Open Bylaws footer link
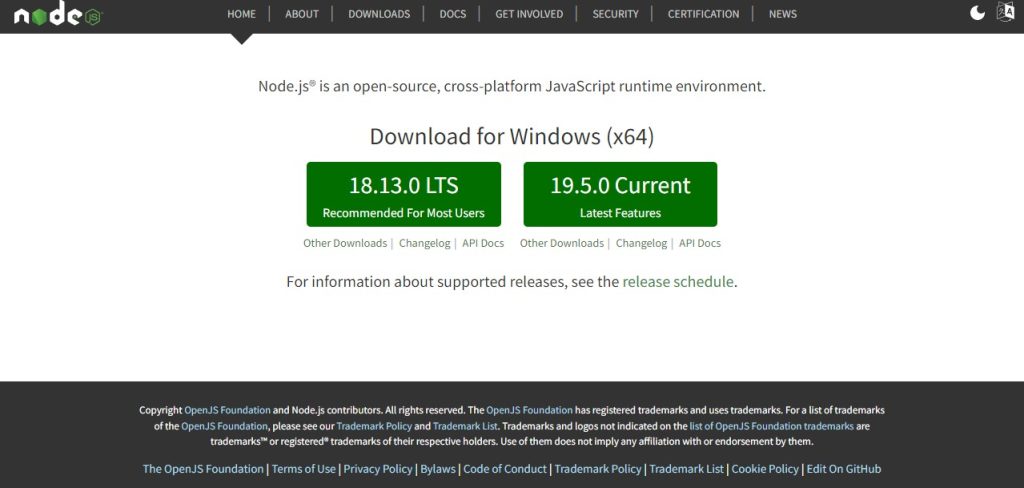Image resolution: width=1024 pixels, height=488 pixels. (x=438, y=469)
